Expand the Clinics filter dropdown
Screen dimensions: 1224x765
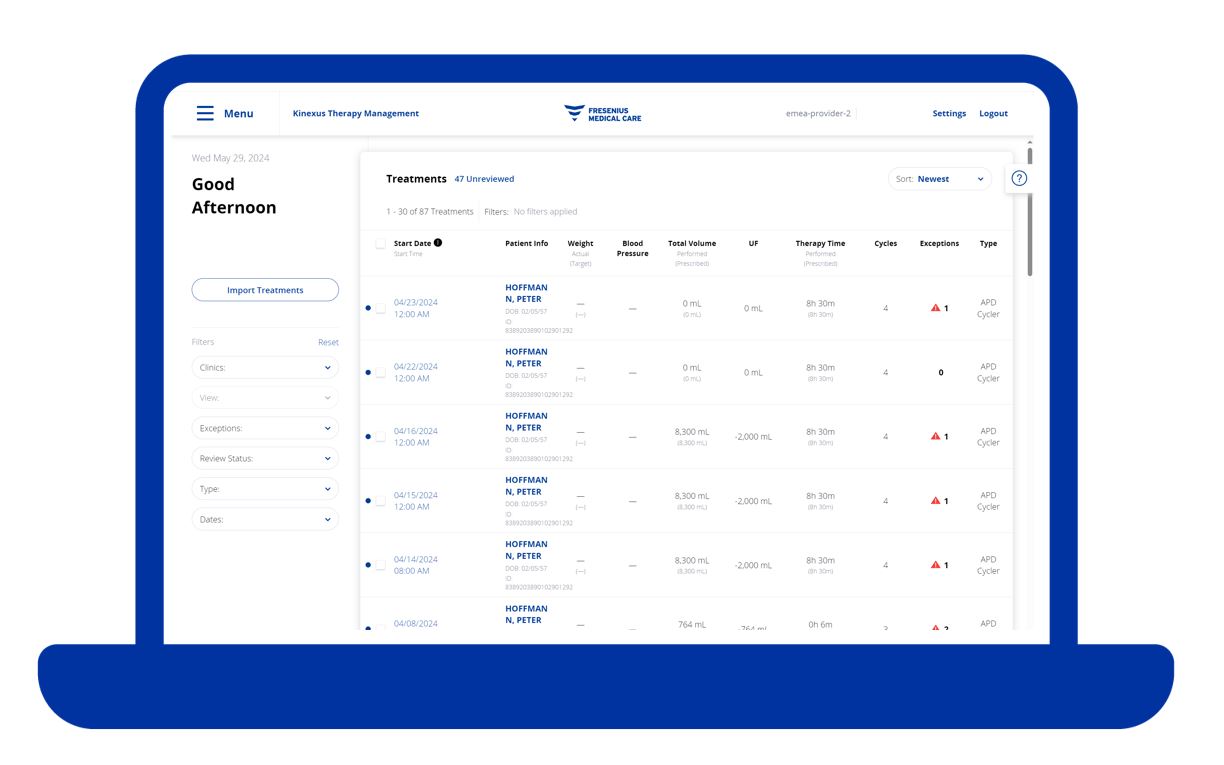tap(265, 367)
